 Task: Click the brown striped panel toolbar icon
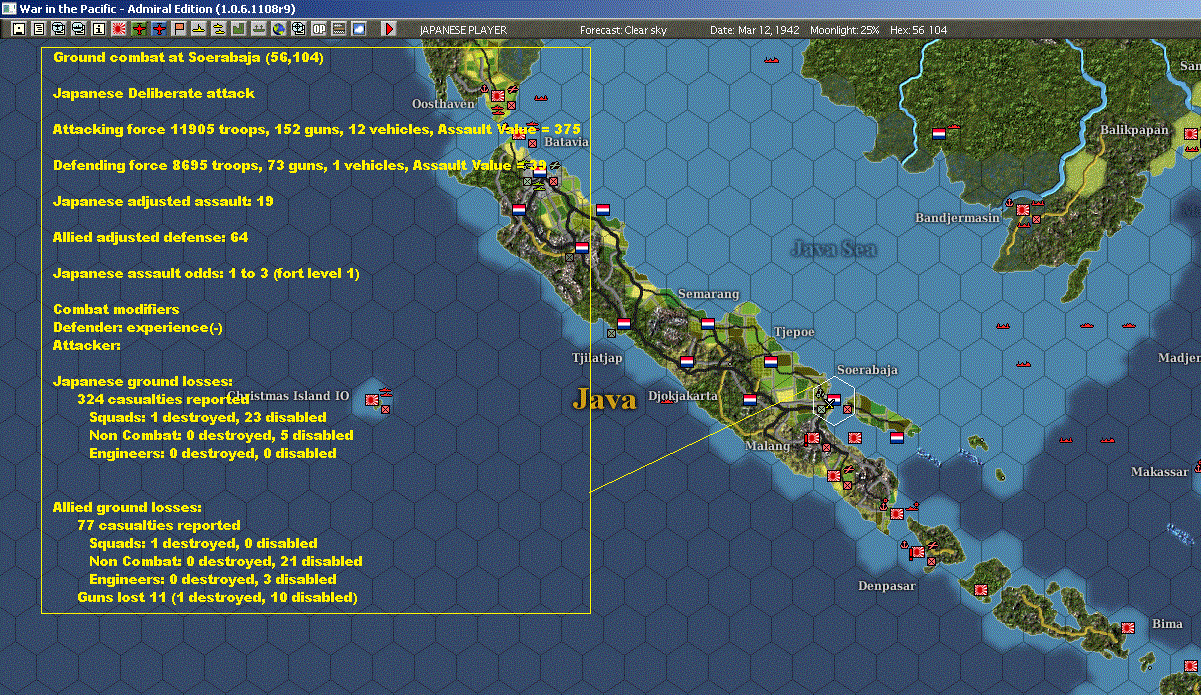338,30
